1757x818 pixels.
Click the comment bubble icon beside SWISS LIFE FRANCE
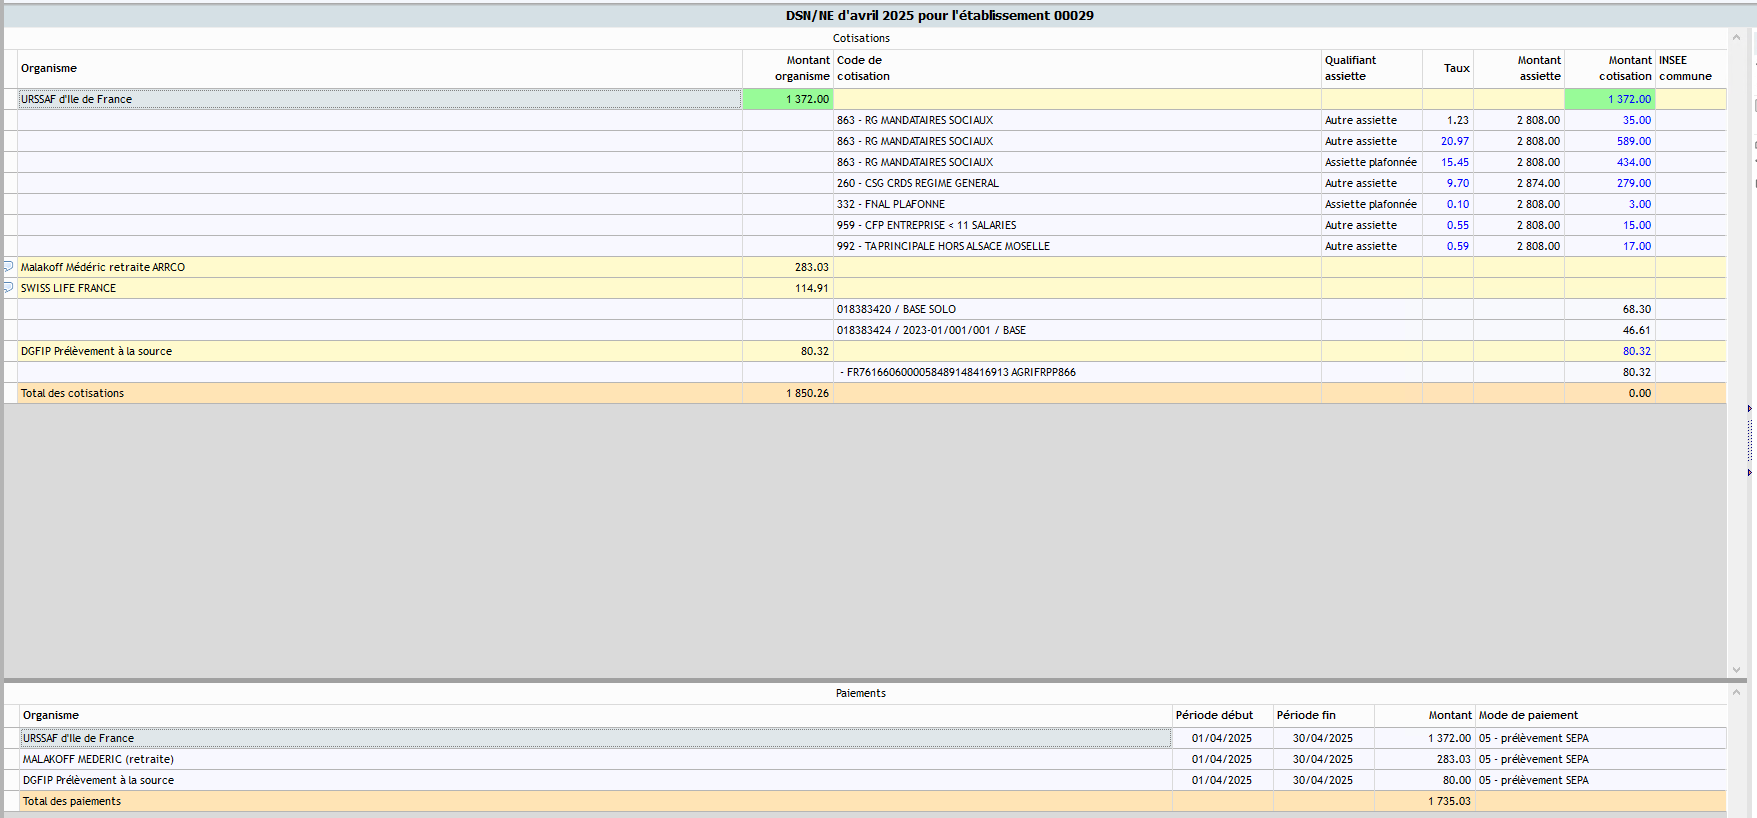click(8, 288)
